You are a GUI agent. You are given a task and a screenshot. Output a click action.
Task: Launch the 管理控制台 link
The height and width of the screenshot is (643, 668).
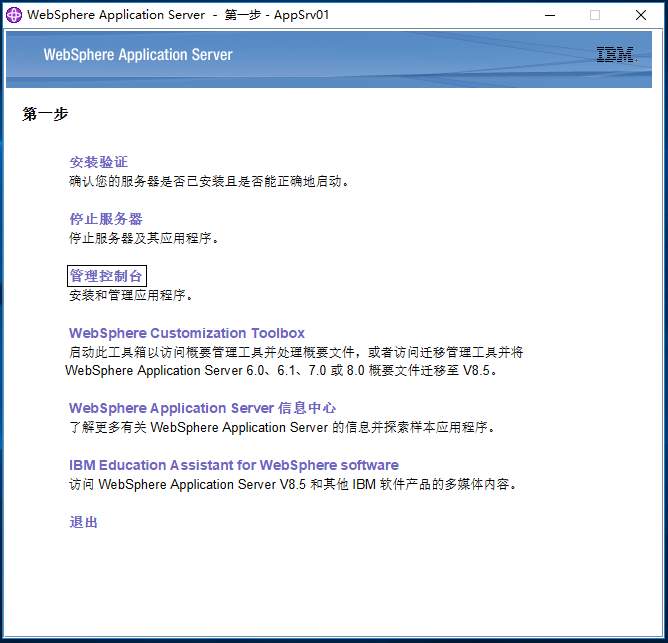click(106, 276)
